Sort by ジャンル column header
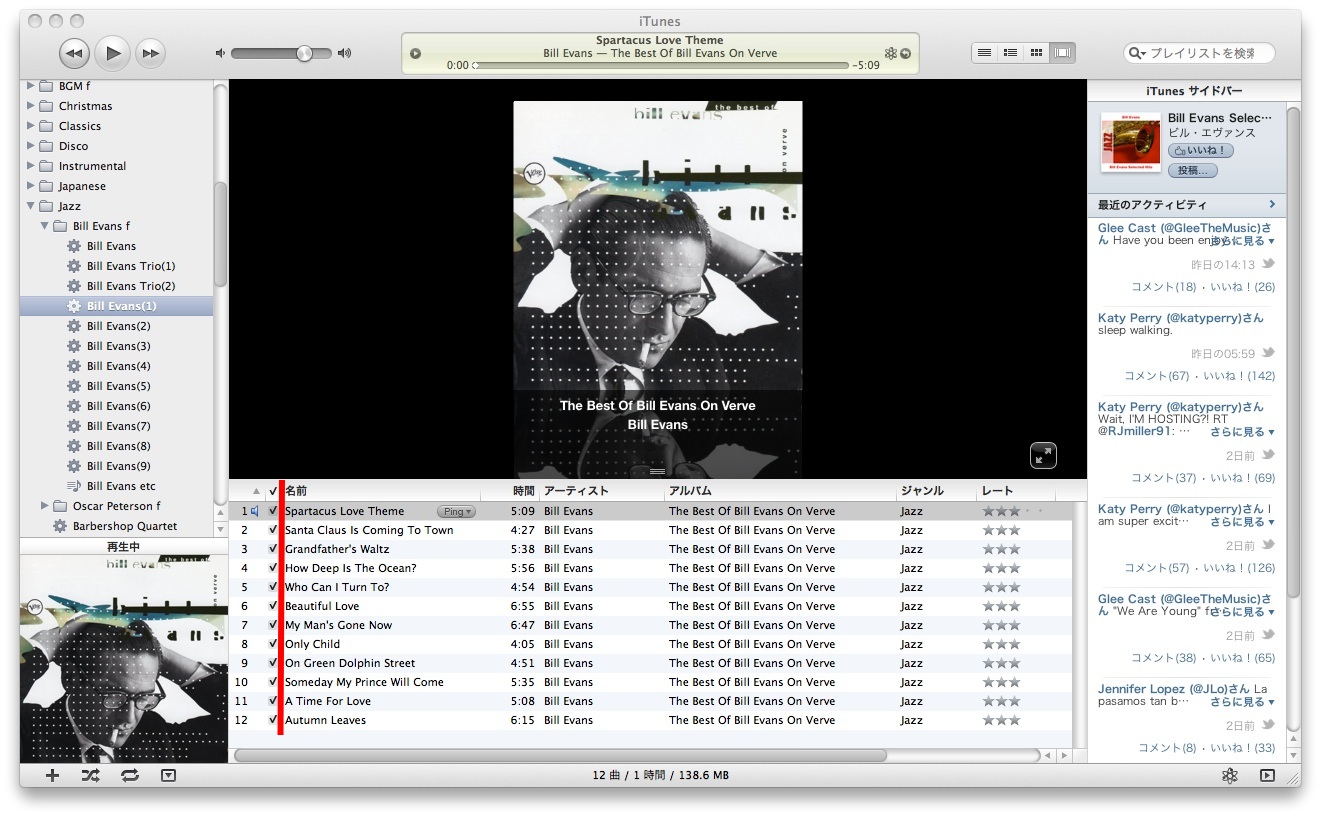The width and height of the screenshot is (1321, 817). point(937,491)
